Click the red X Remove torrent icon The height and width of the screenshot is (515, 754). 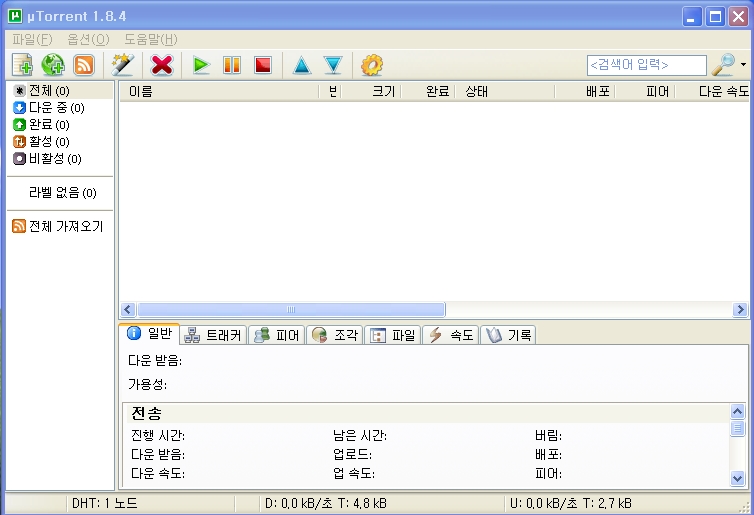(162, 65)
